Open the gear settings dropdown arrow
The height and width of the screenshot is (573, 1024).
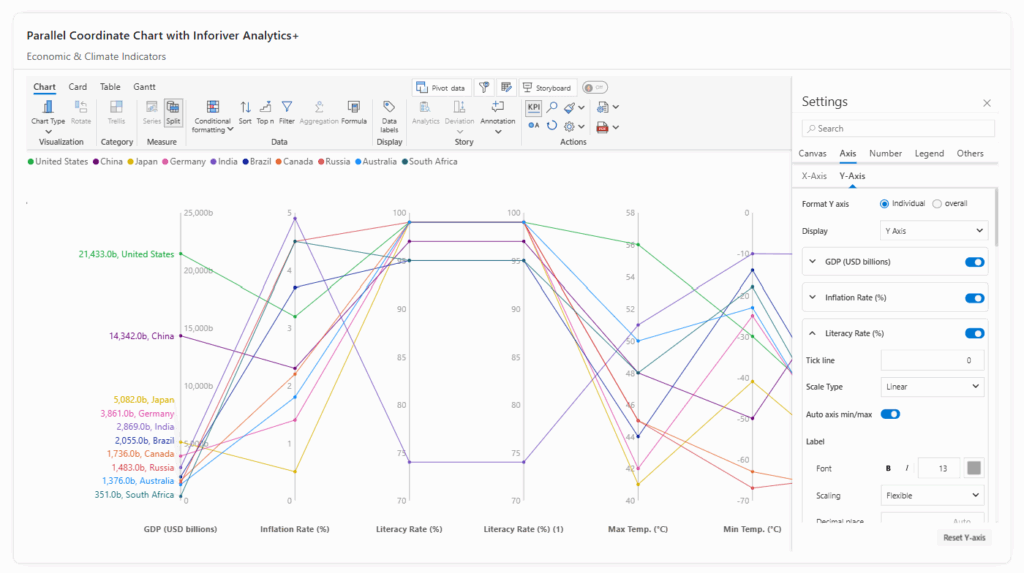[x=581, y=127]
